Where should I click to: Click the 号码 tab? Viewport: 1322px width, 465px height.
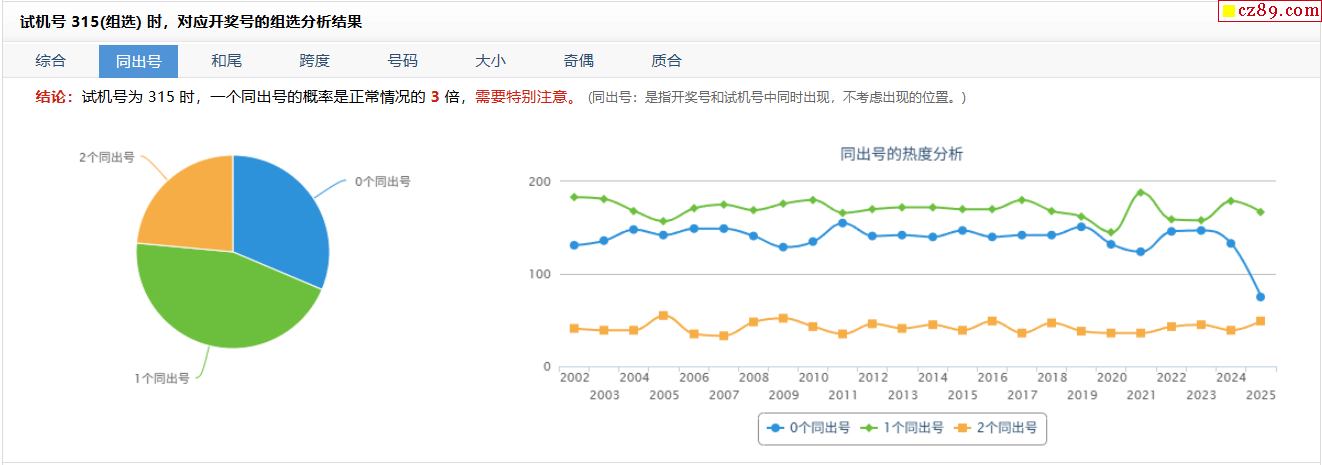click(402, 61)
